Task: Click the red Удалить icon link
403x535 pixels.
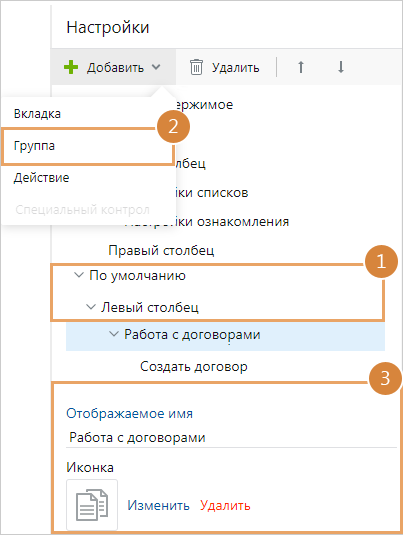Action: tap(225, 505)
